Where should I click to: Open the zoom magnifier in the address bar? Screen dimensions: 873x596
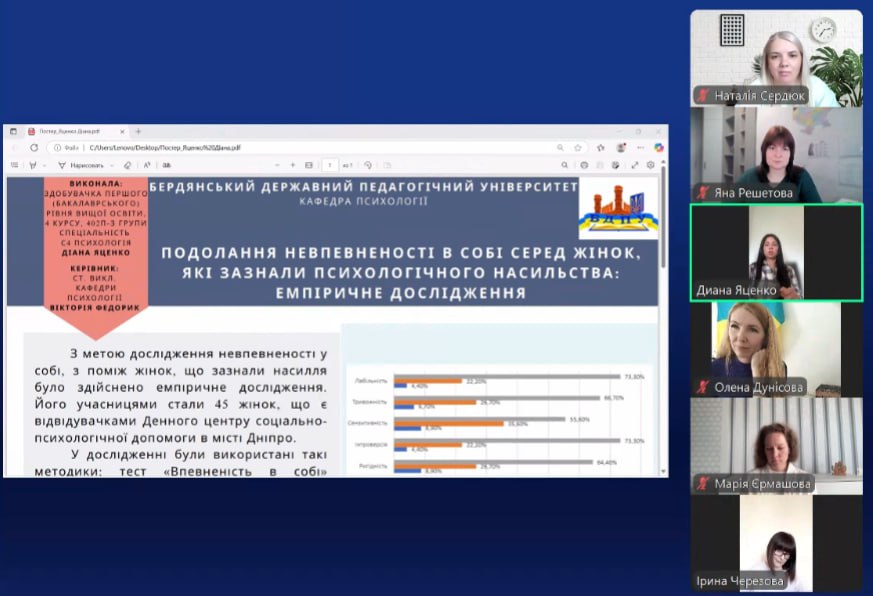[560, 148]
